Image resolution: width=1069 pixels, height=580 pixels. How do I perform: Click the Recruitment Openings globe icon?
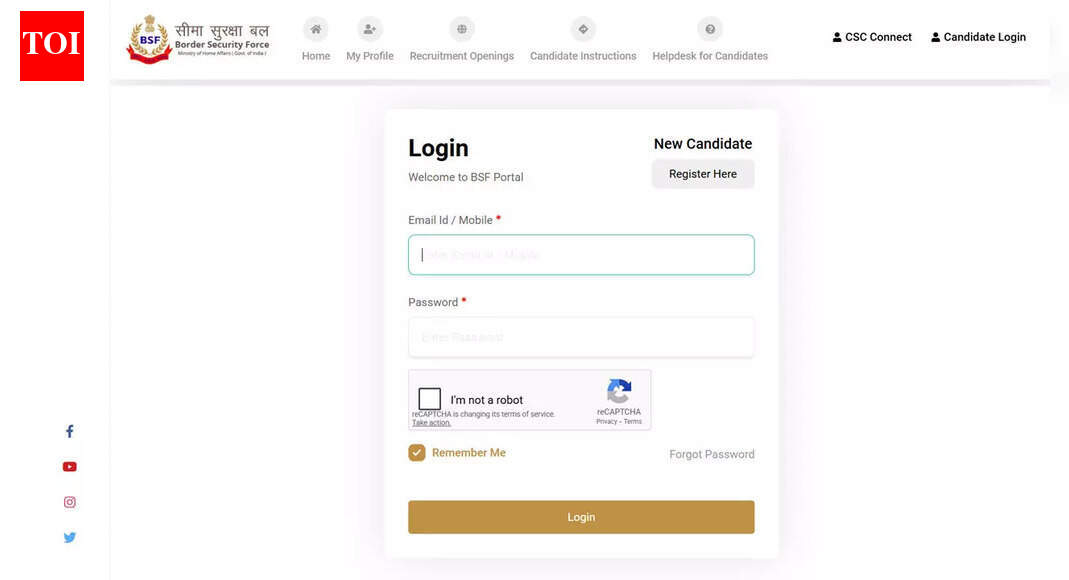tap(461, 30)
